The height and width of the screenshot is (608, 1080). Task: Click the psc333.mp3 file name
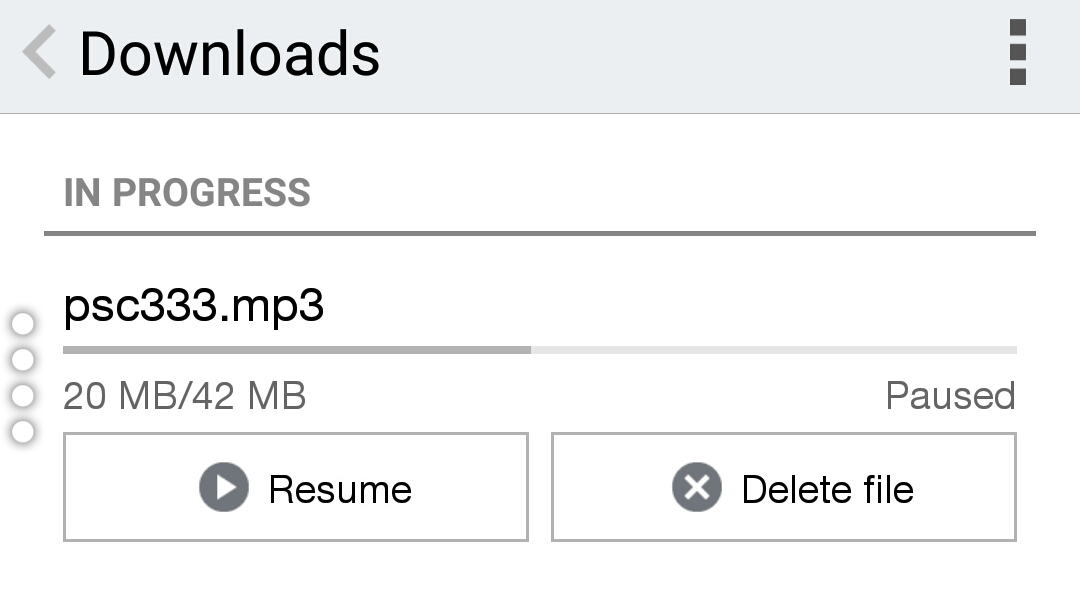[x=194, y=306]
